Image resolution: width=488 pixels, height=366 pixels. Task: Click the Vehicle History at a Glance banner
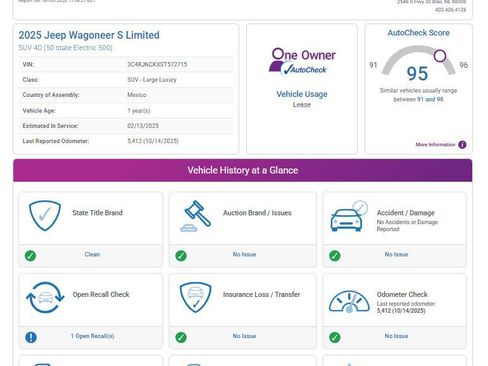coord(243,170)
